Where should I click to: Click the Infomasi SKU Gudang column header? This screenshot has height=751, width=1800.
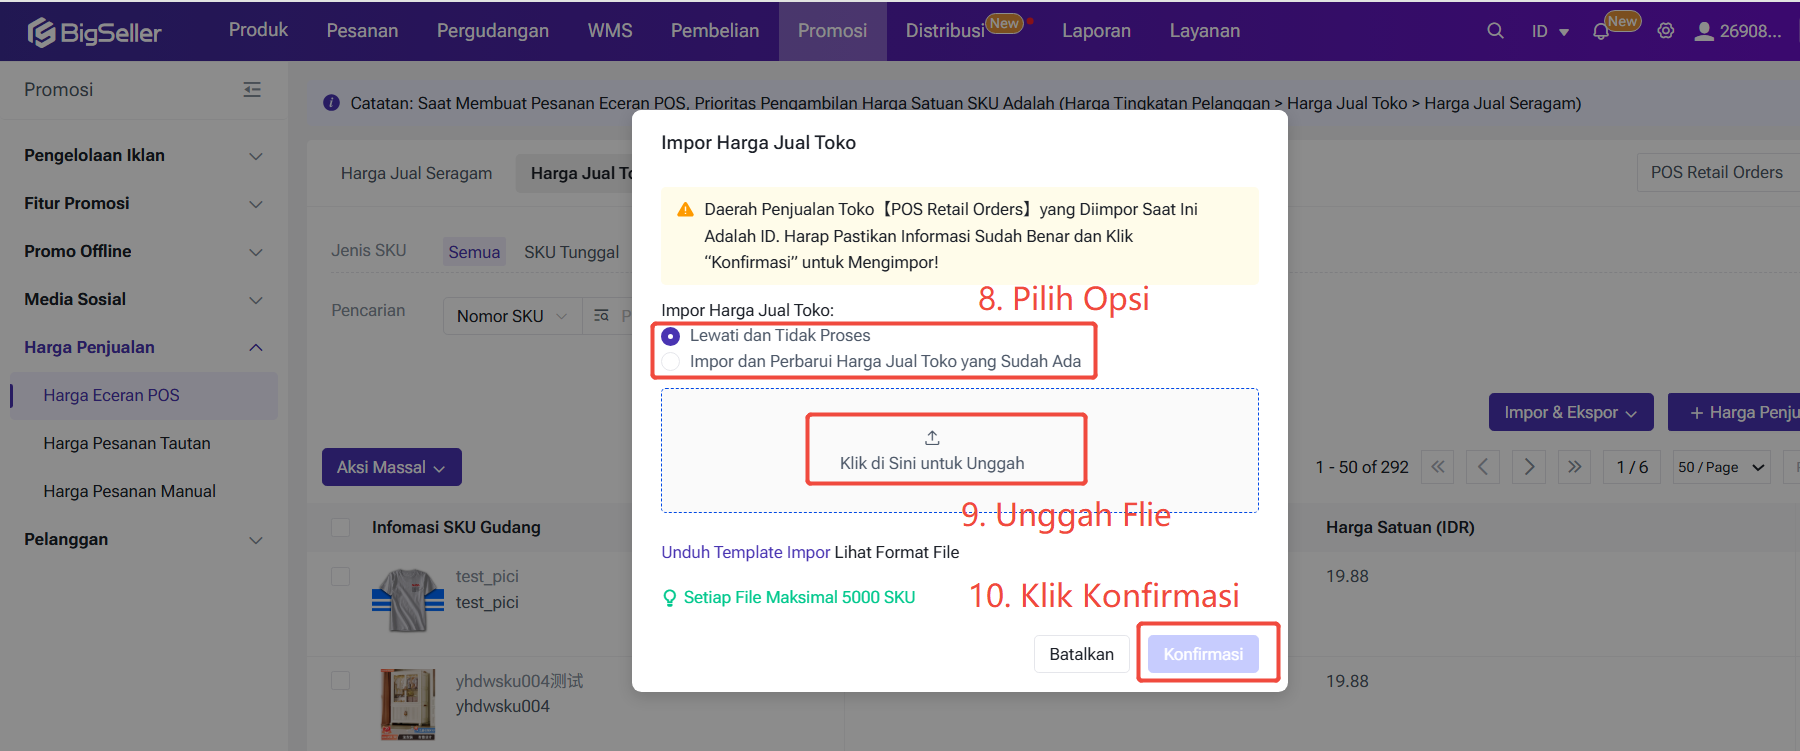[x=456, y=527]
